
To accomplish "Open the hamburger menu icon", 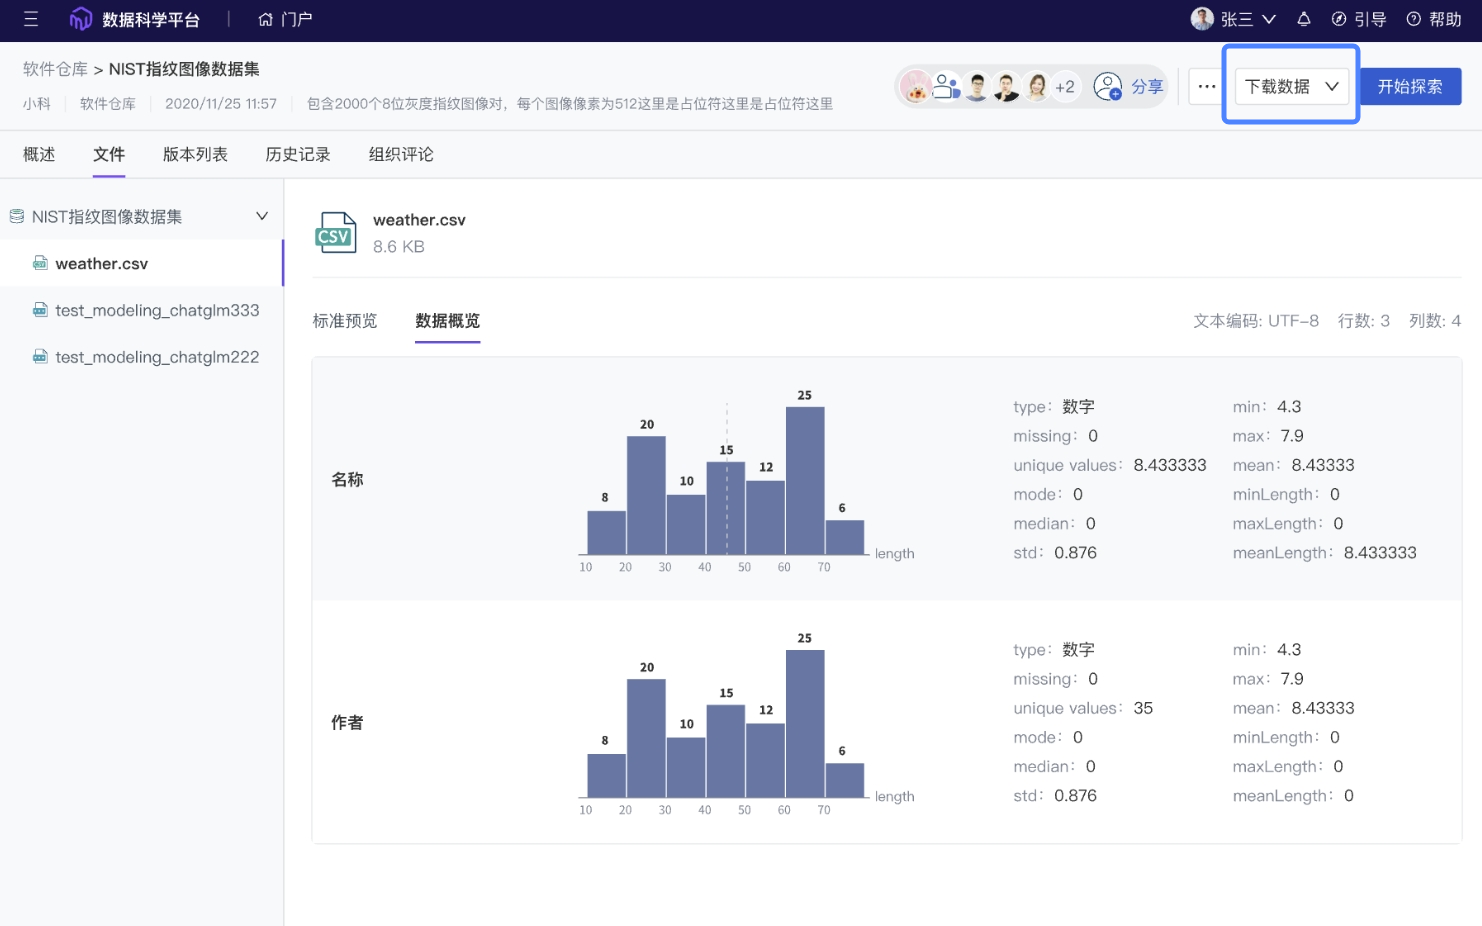I will click(31, 19).
